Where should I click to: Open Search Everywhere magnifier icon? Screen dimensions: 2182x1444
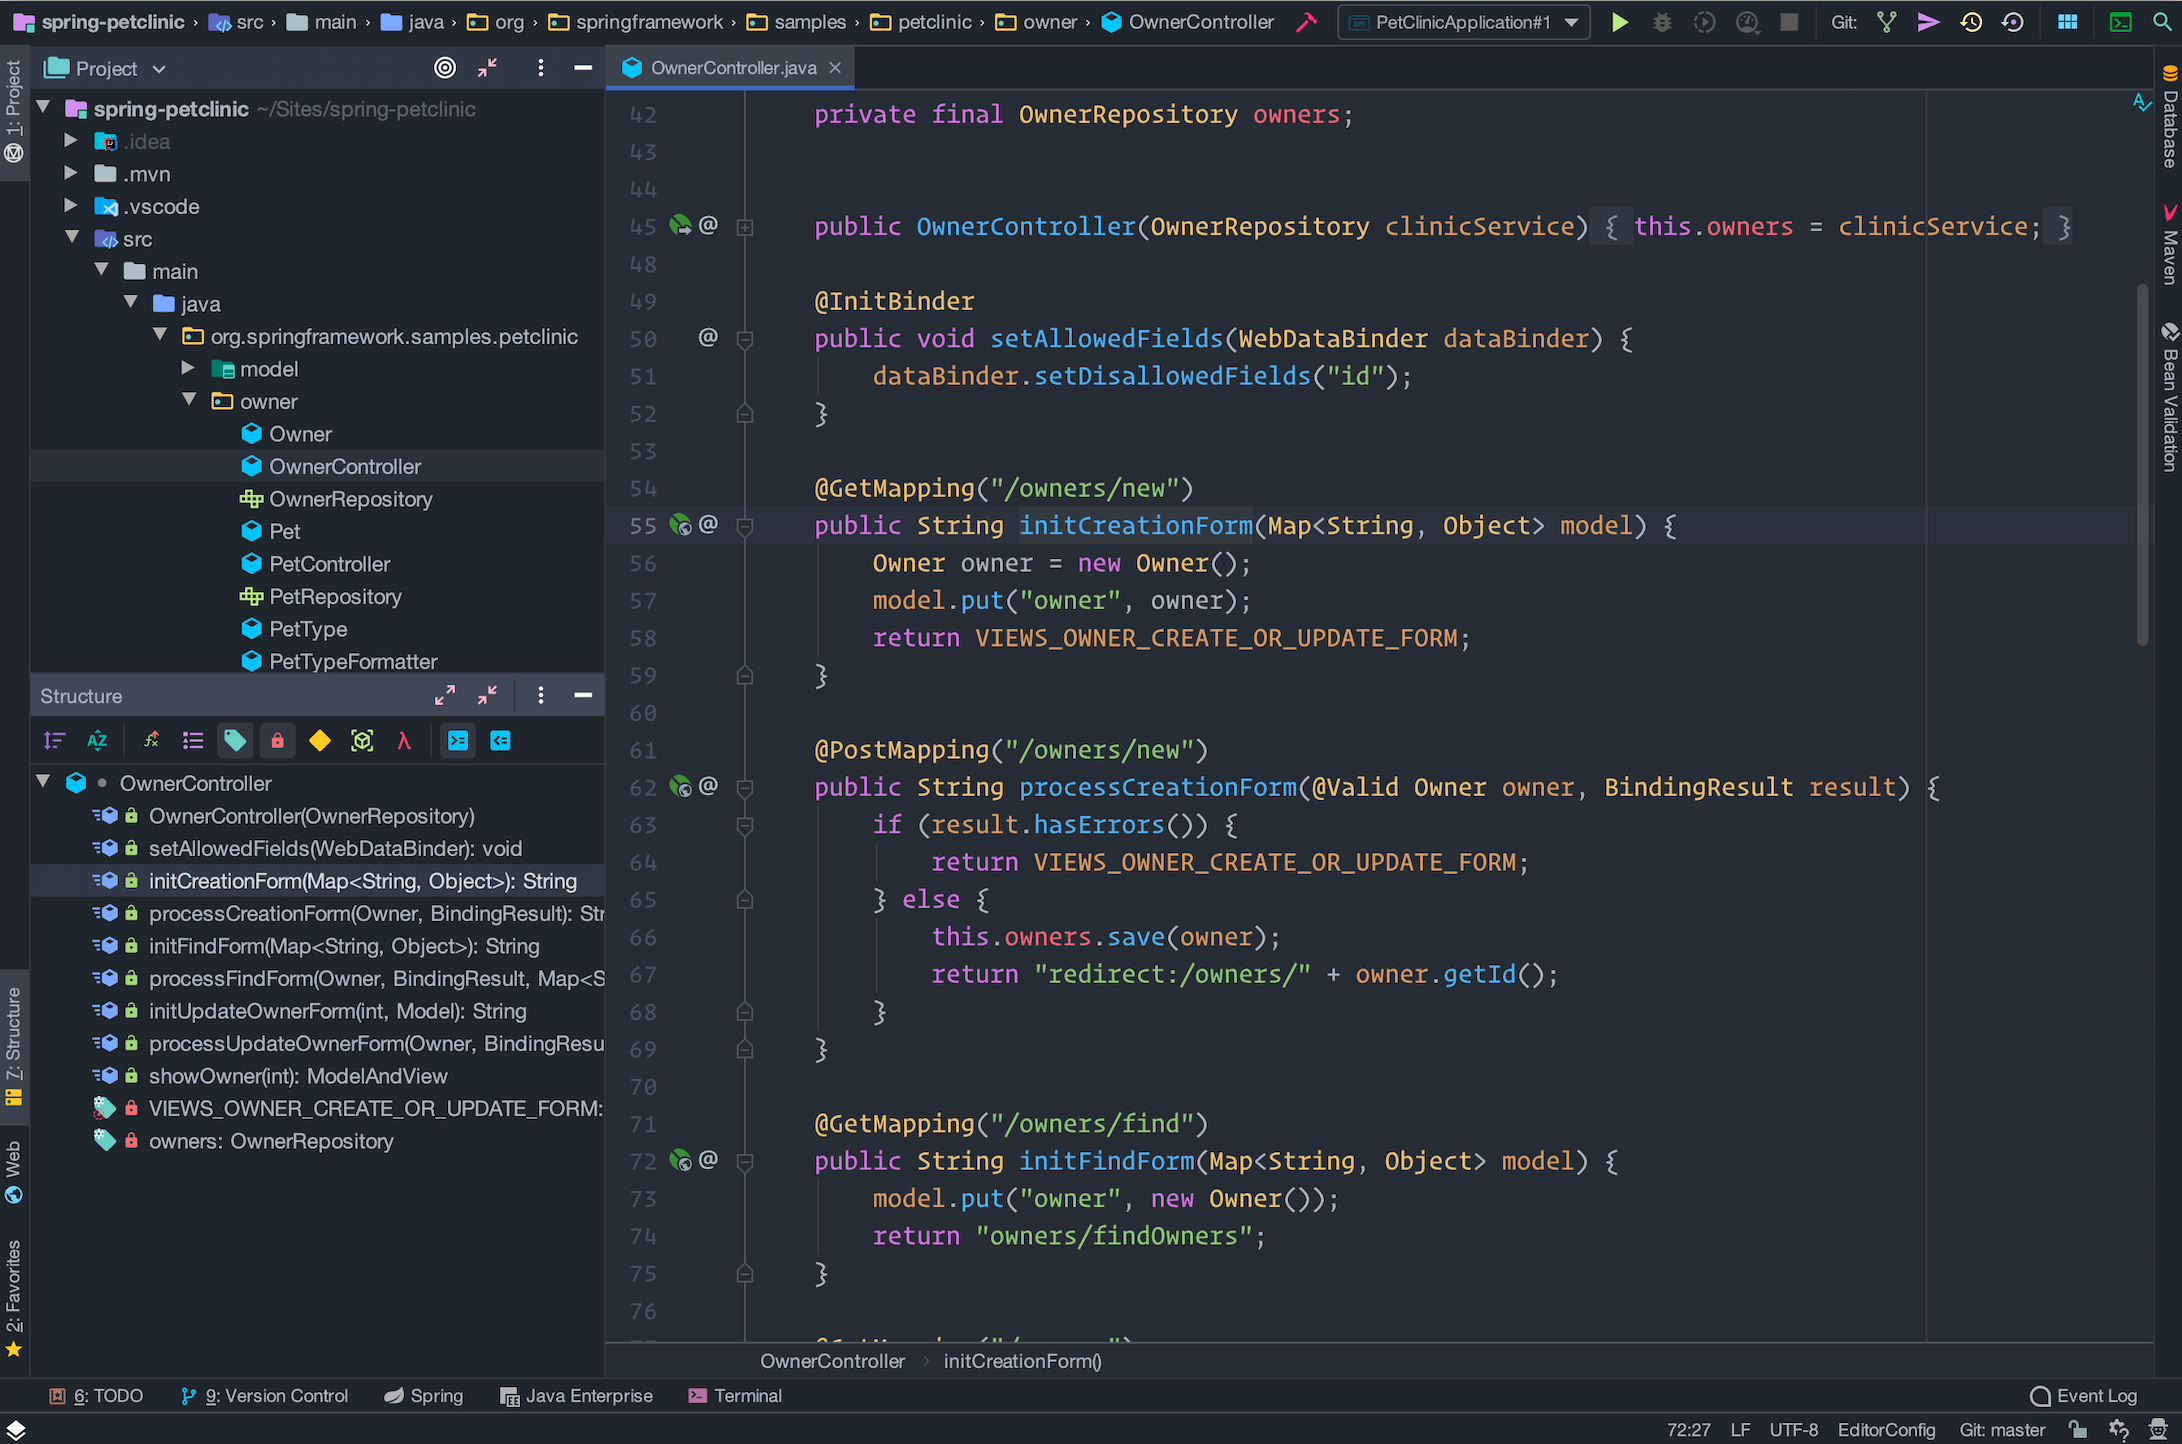[2161, 22]
